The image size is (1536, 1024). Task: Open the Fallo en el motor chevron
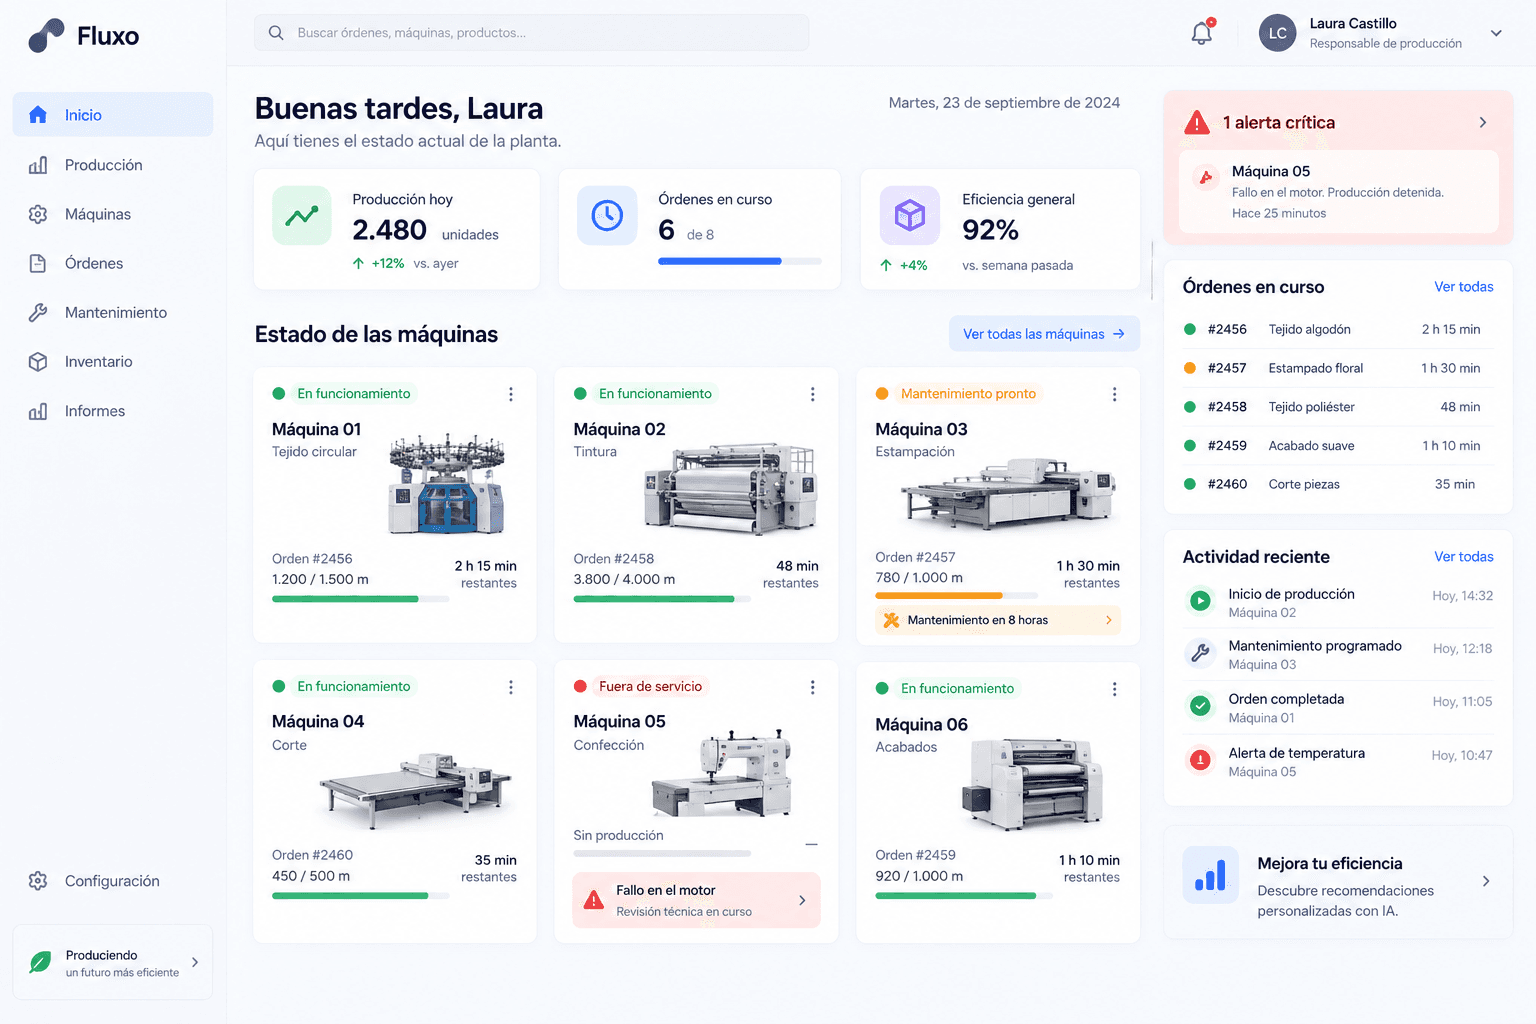click(802, 900)
